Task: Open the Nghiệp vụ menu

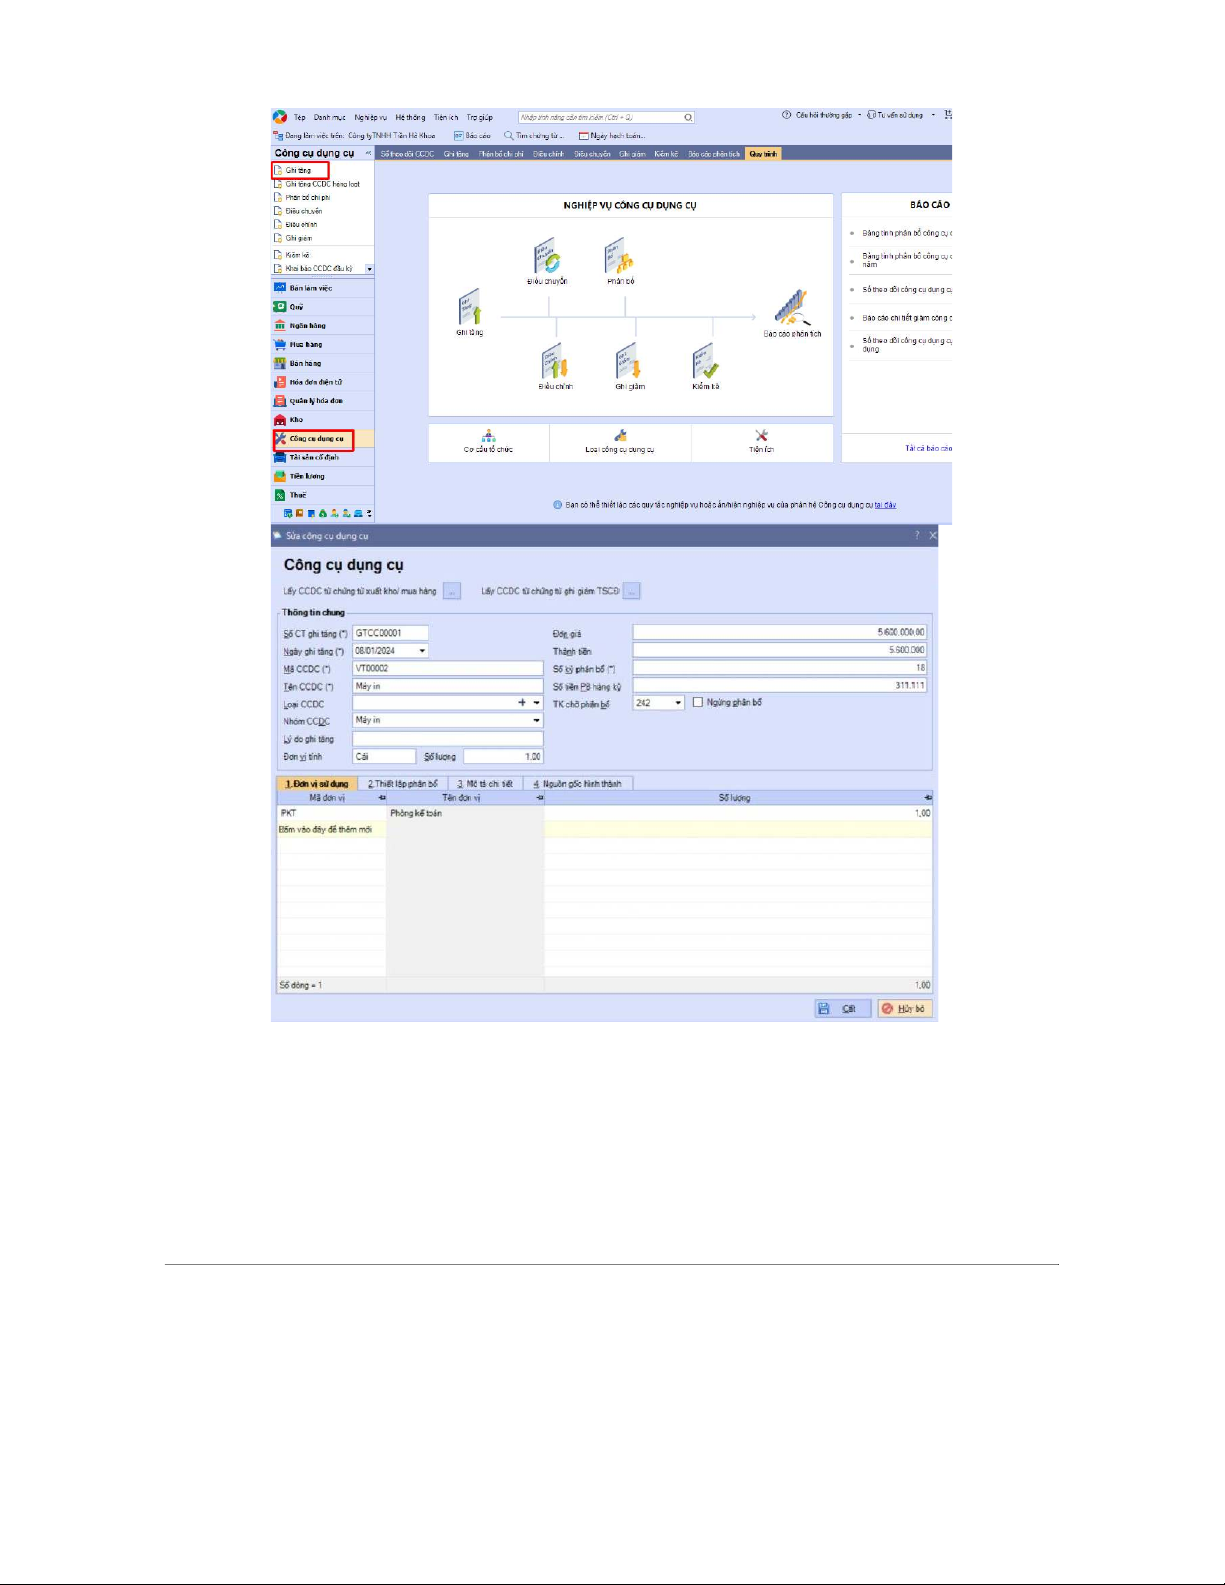Action: pos(370,117)
